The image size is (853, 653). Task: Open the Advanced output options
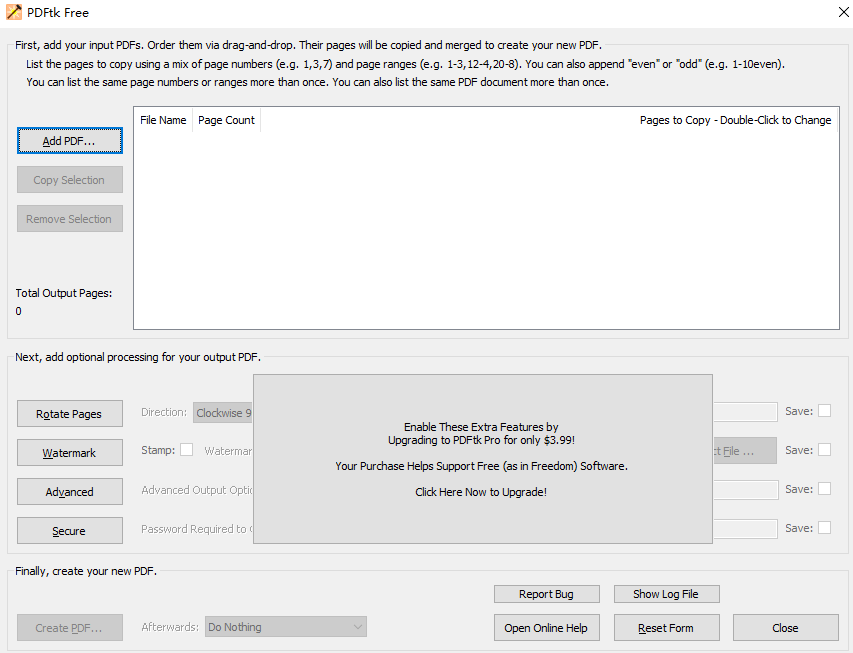69,492
